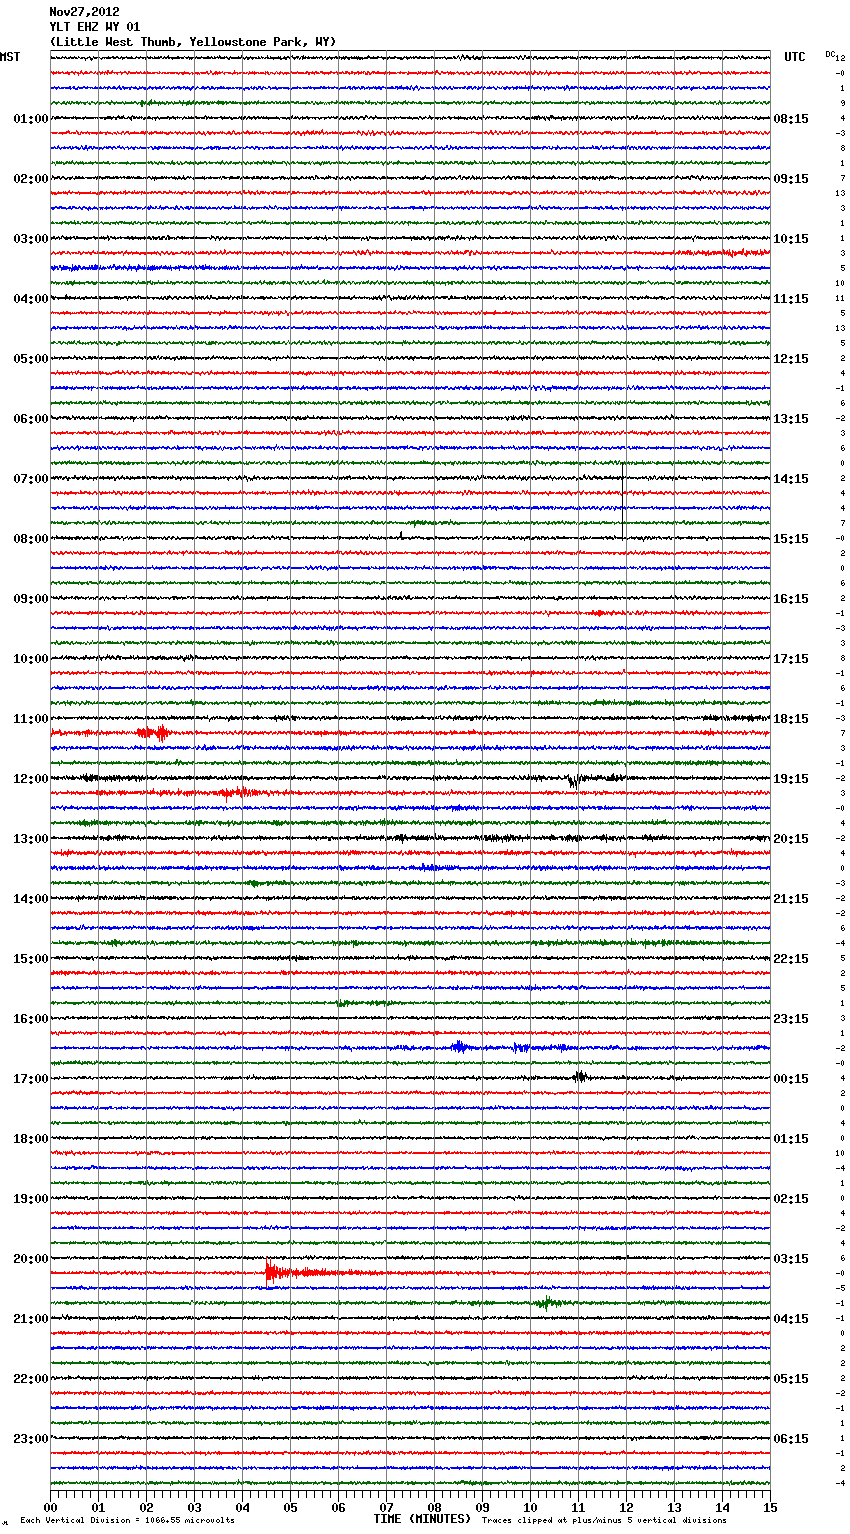The image size is (850, 1534).
Task: Click the "06:15" UTC time label
Action: 791,1439
